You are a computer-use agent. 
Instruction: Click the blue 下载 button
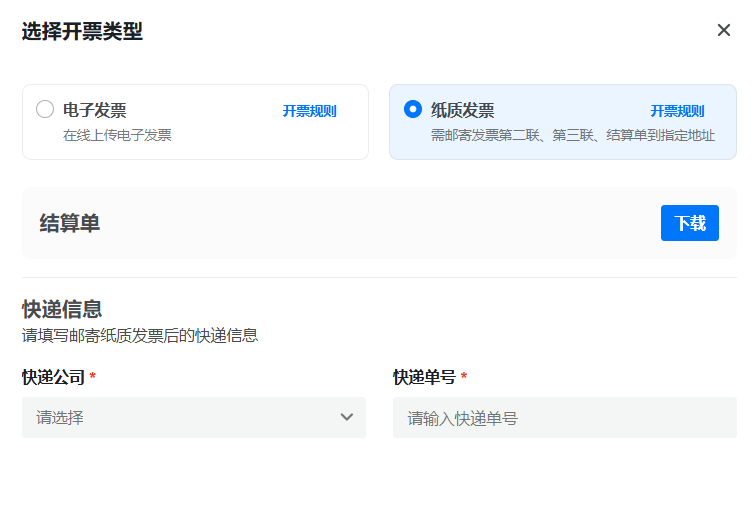tap(689, 223)
